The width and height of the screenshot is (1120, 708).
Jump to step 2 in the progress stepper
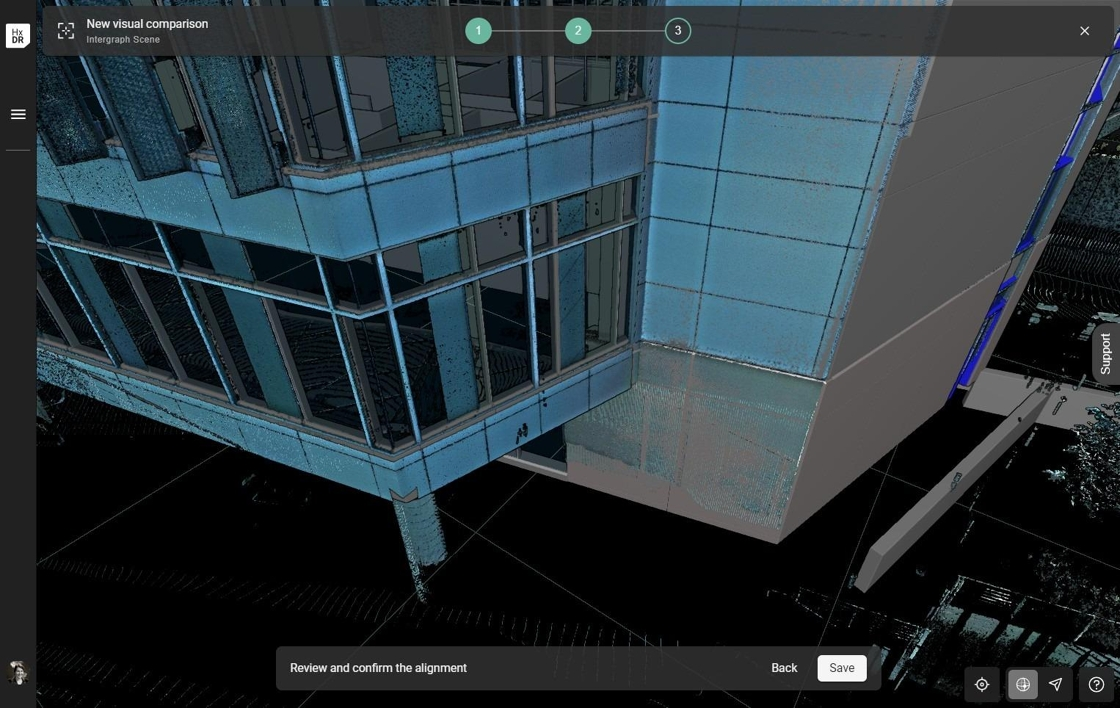tap(578, 31)
